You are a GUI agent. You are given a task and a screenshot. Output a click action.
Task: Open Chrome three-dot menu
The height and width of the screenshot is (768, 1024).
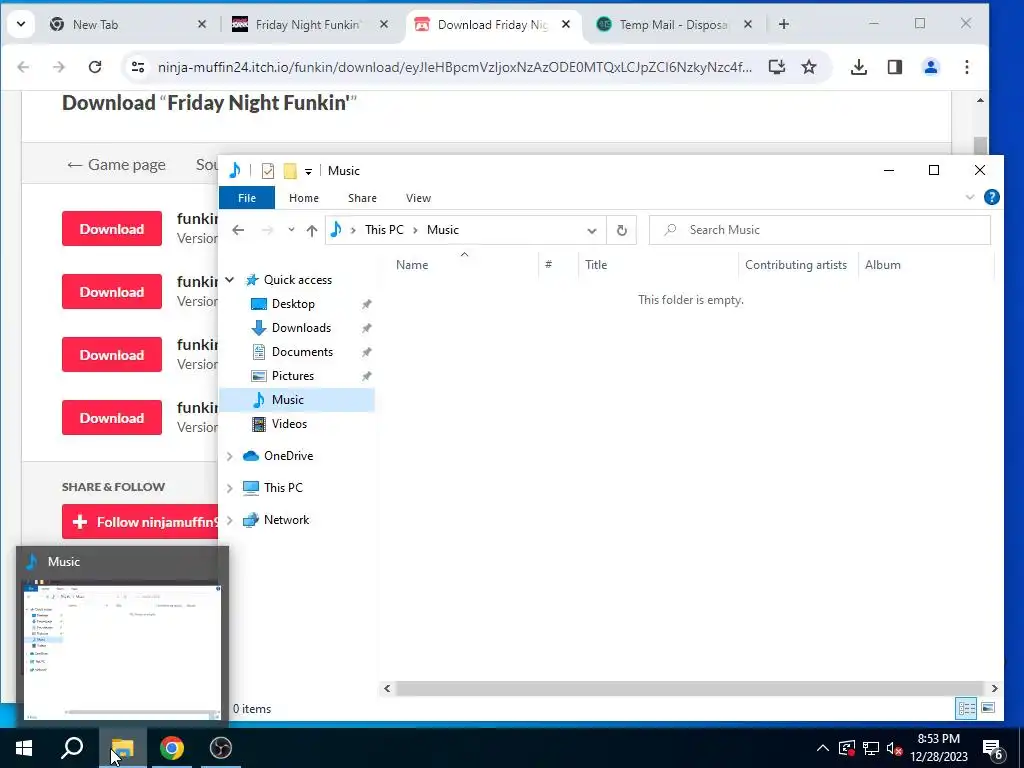point(967,67)
